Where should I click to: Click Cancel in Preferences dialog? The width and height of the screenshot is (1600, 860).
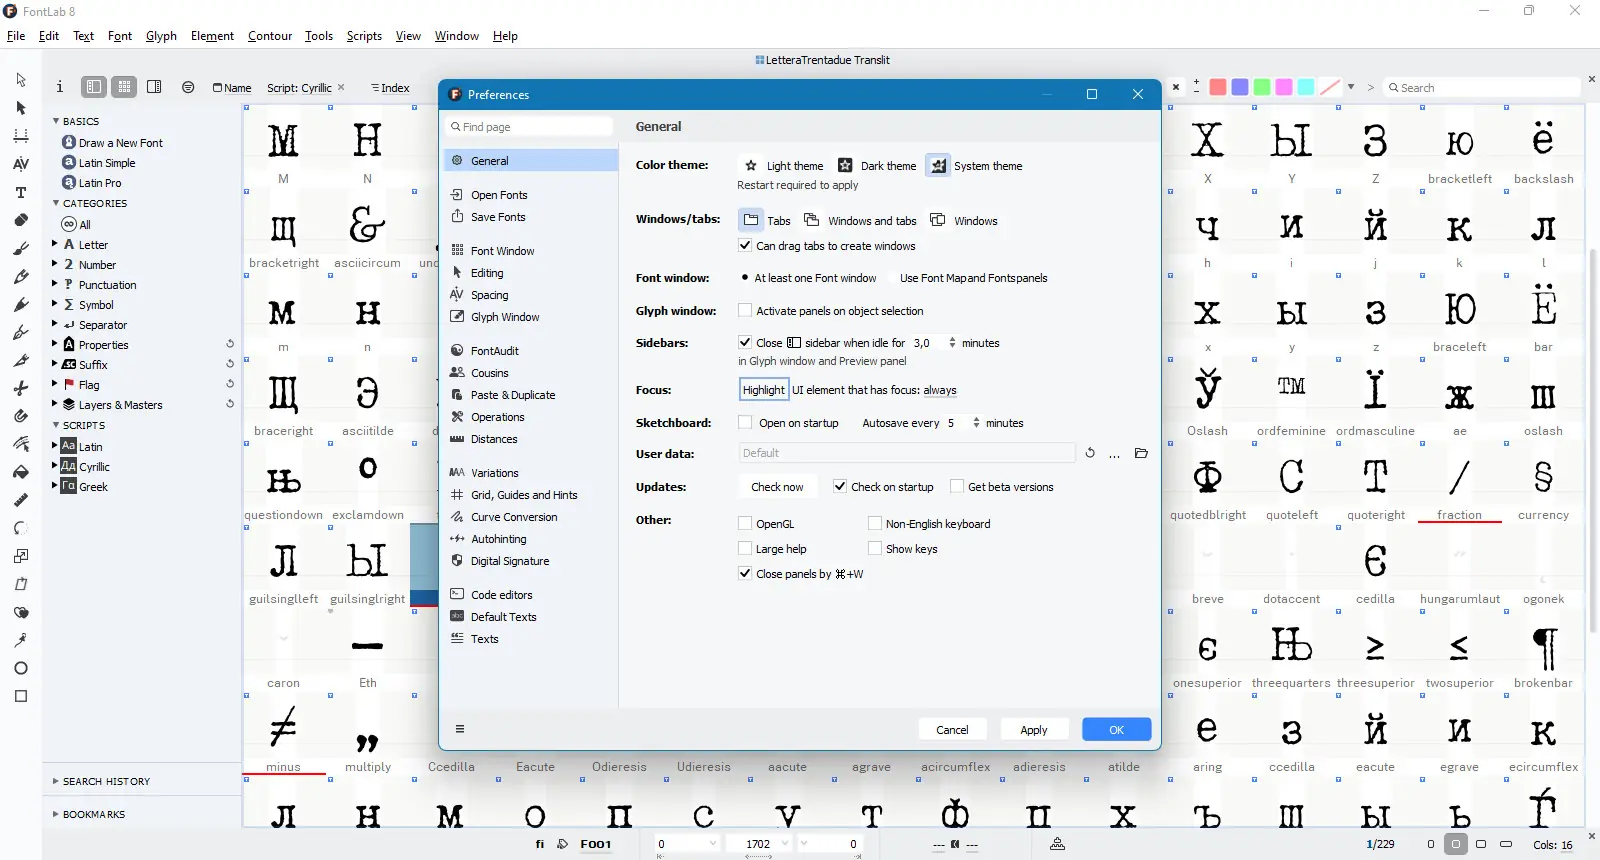click(x=952, y=730)
